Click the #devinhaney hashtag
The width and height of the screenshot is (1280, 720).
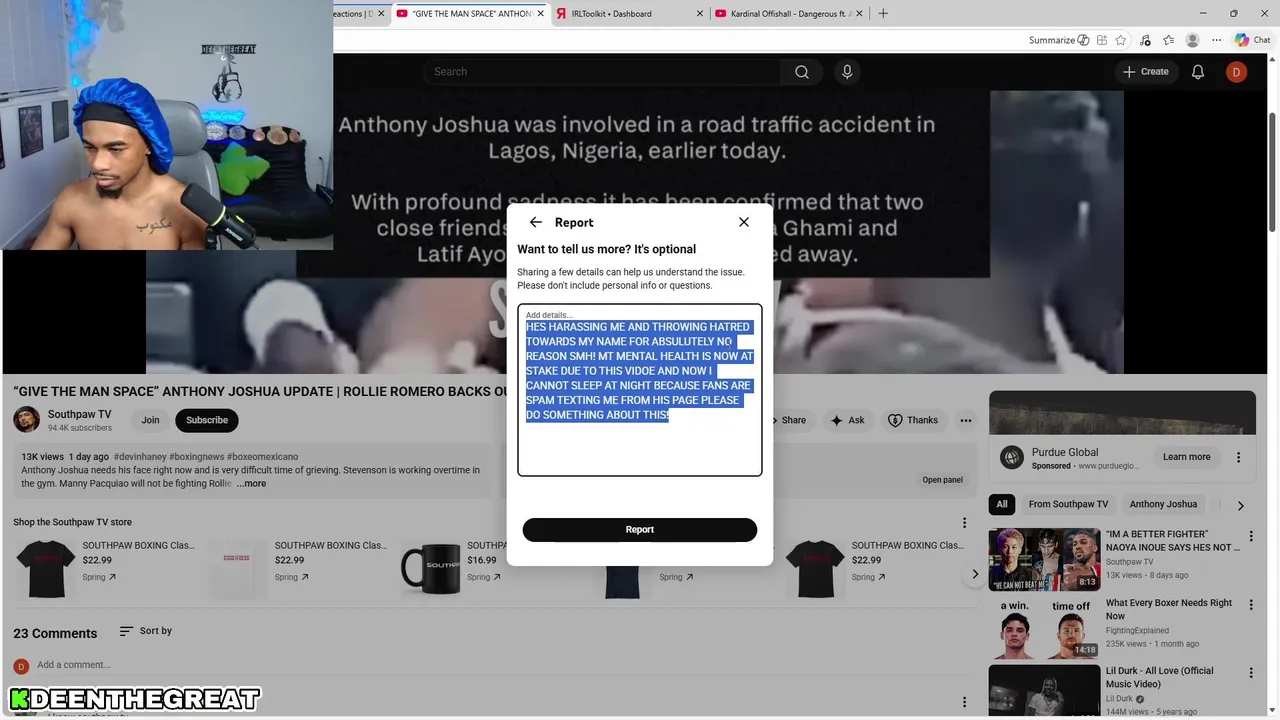140,456
